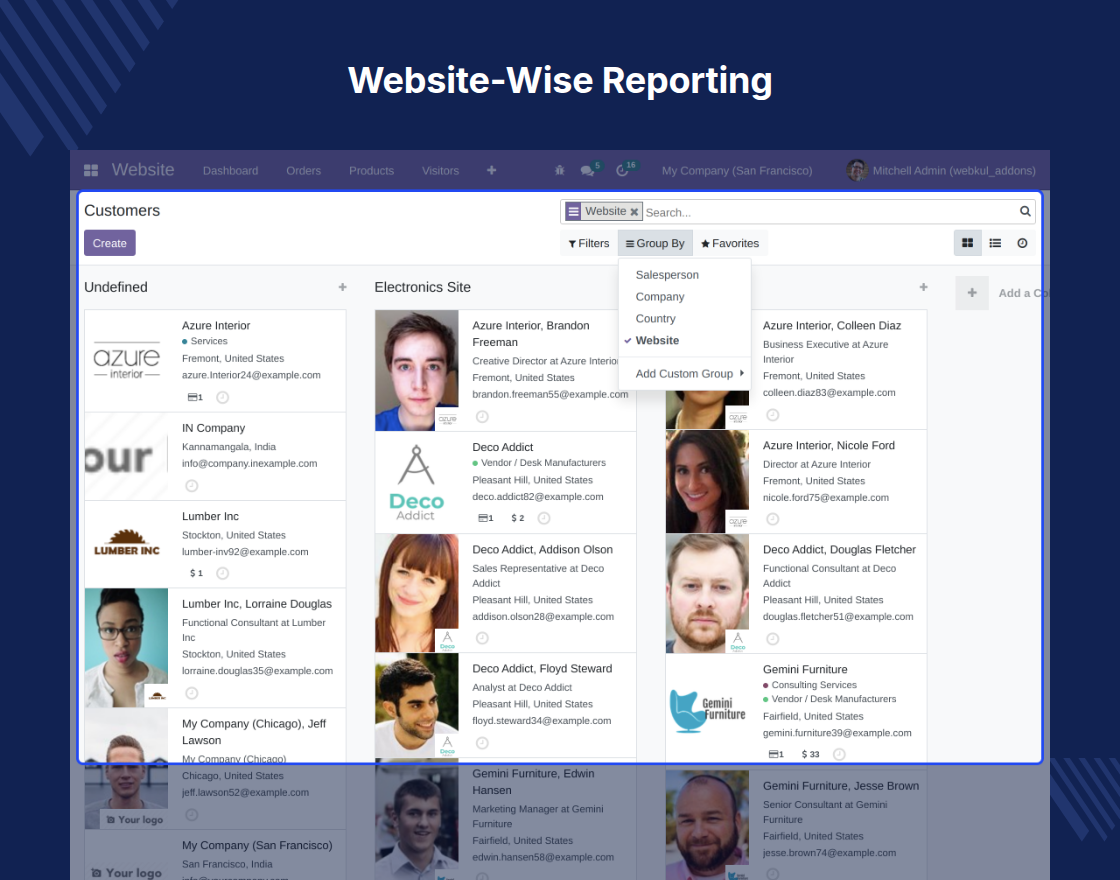
Task: Click the debug bug icon in navbar
Action: [559, 170]
